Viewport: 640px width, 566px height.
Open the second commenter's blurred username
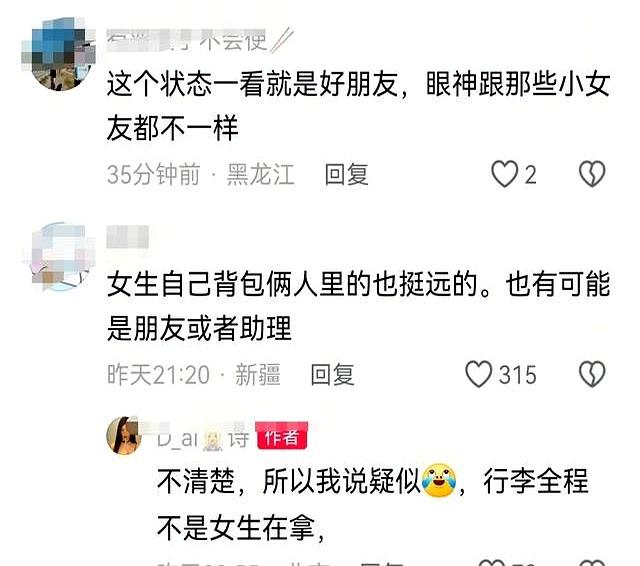(127, 237)
